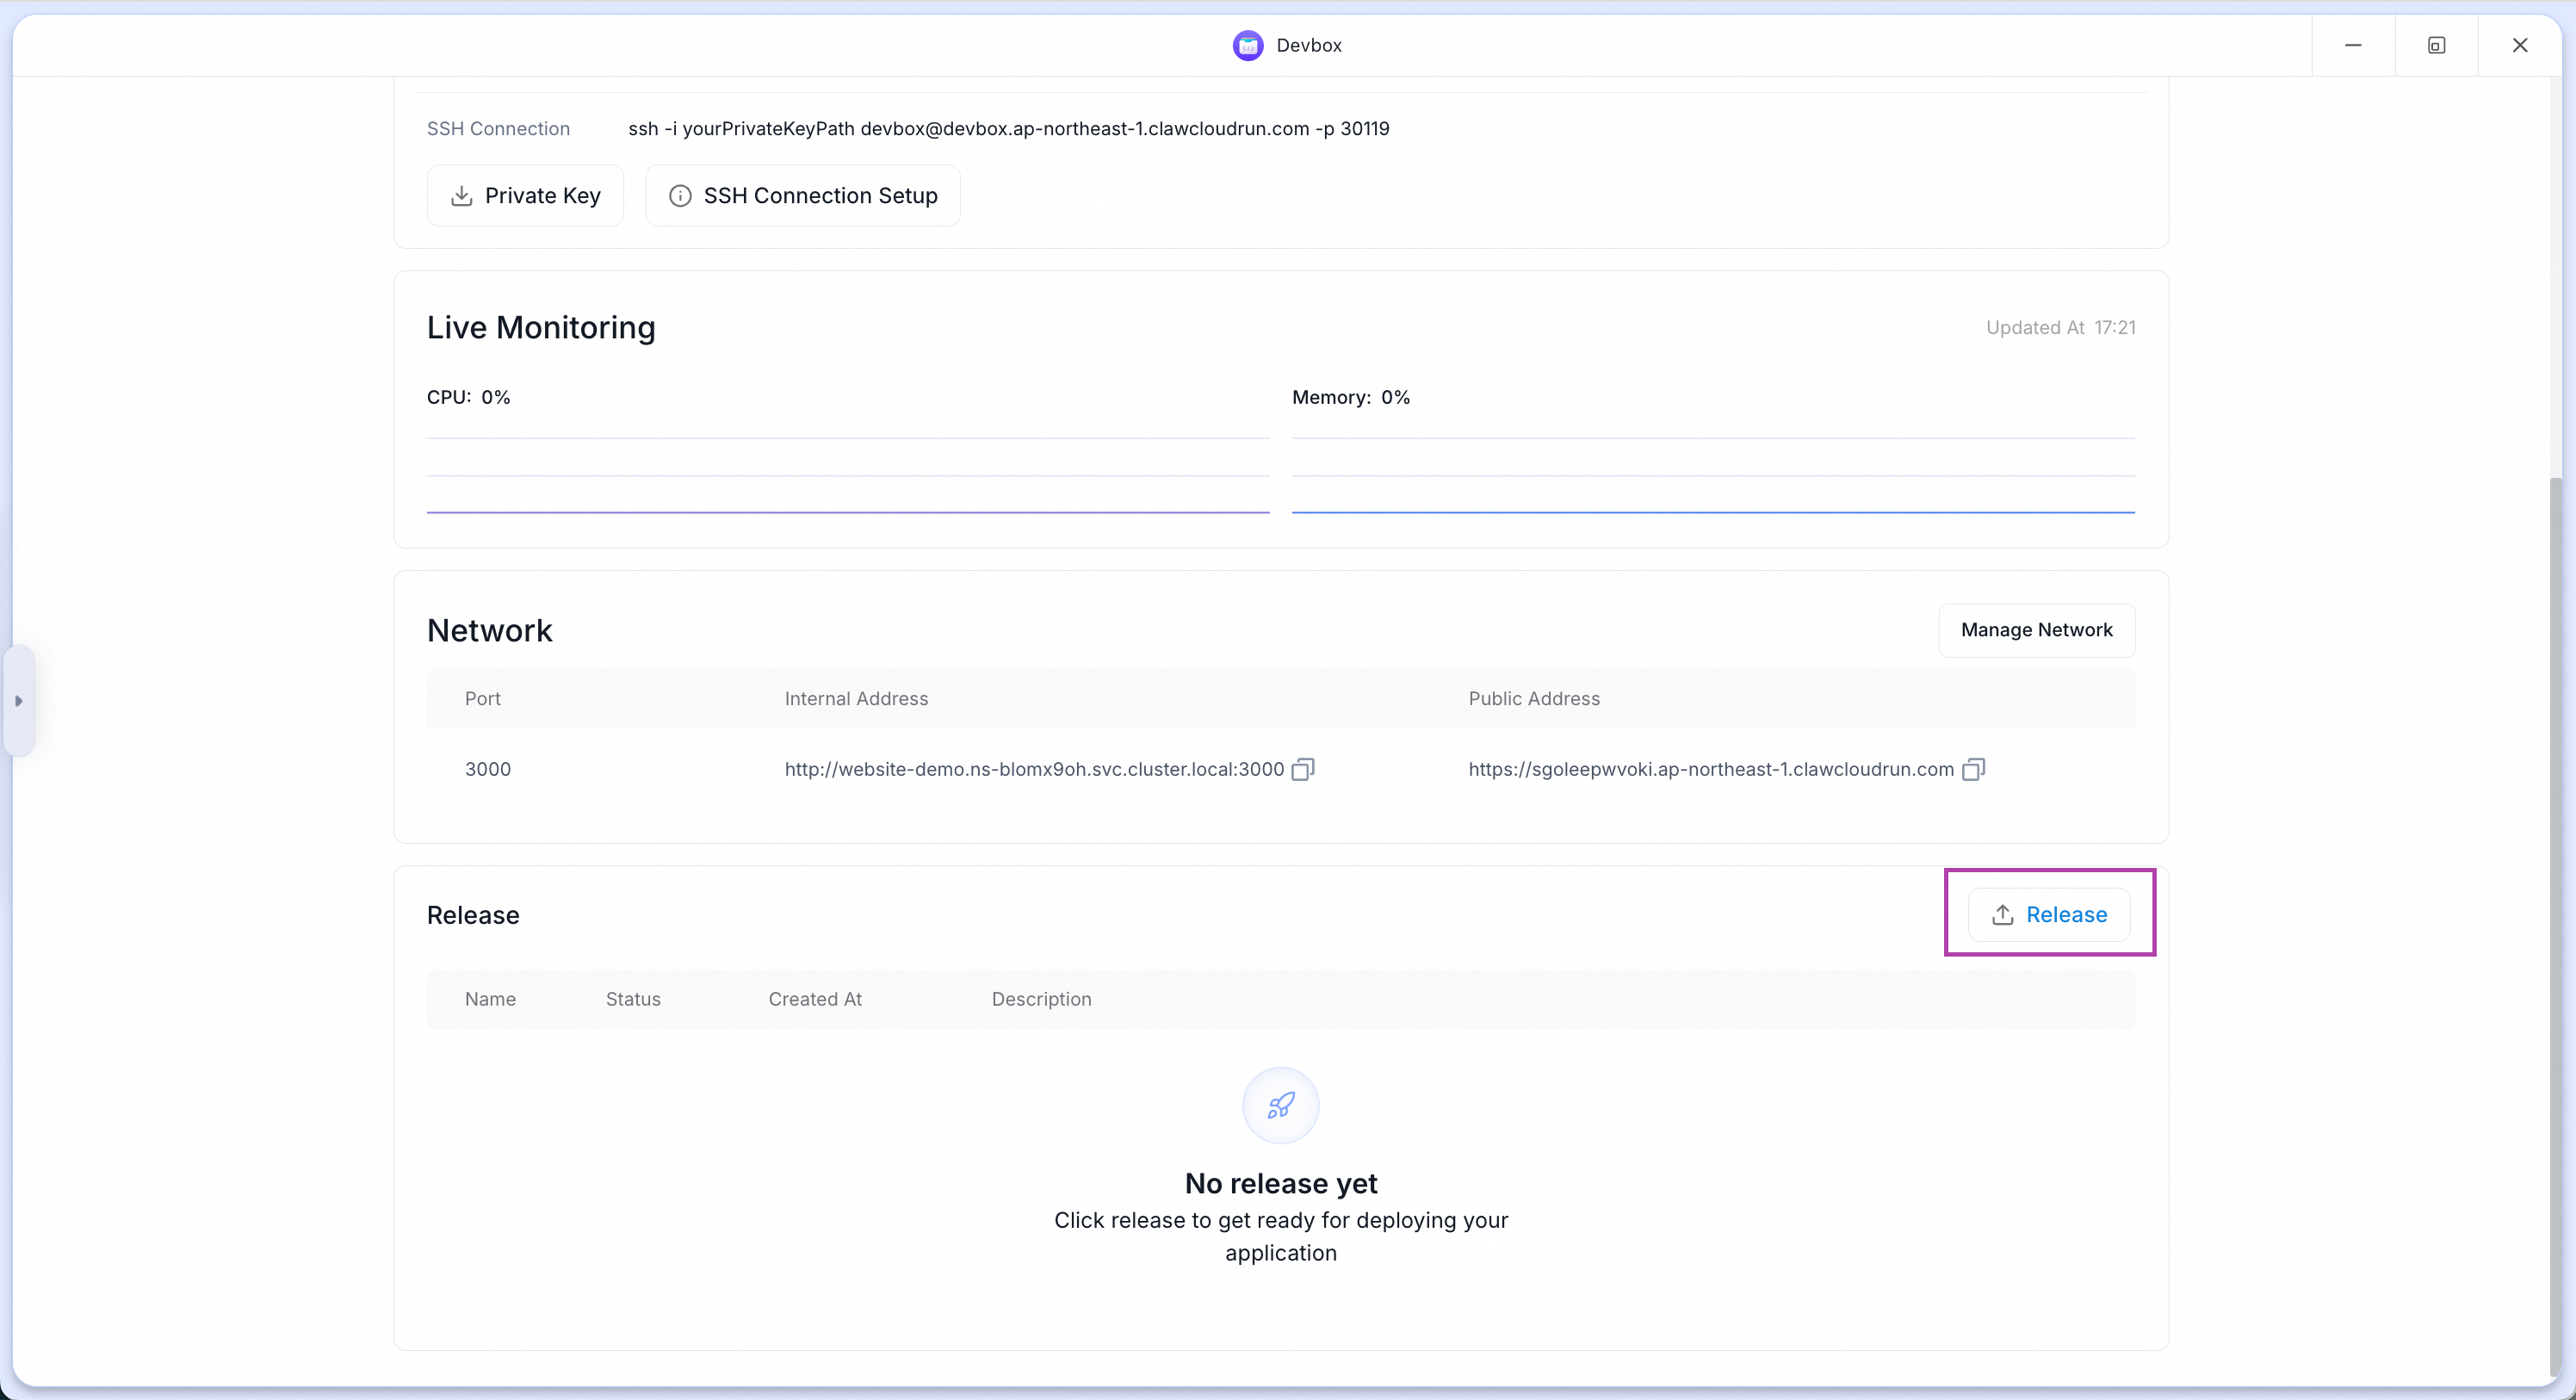Copy the SSH connection command text
This screenshot has width=2576, height=1400.
(1008, 129)
